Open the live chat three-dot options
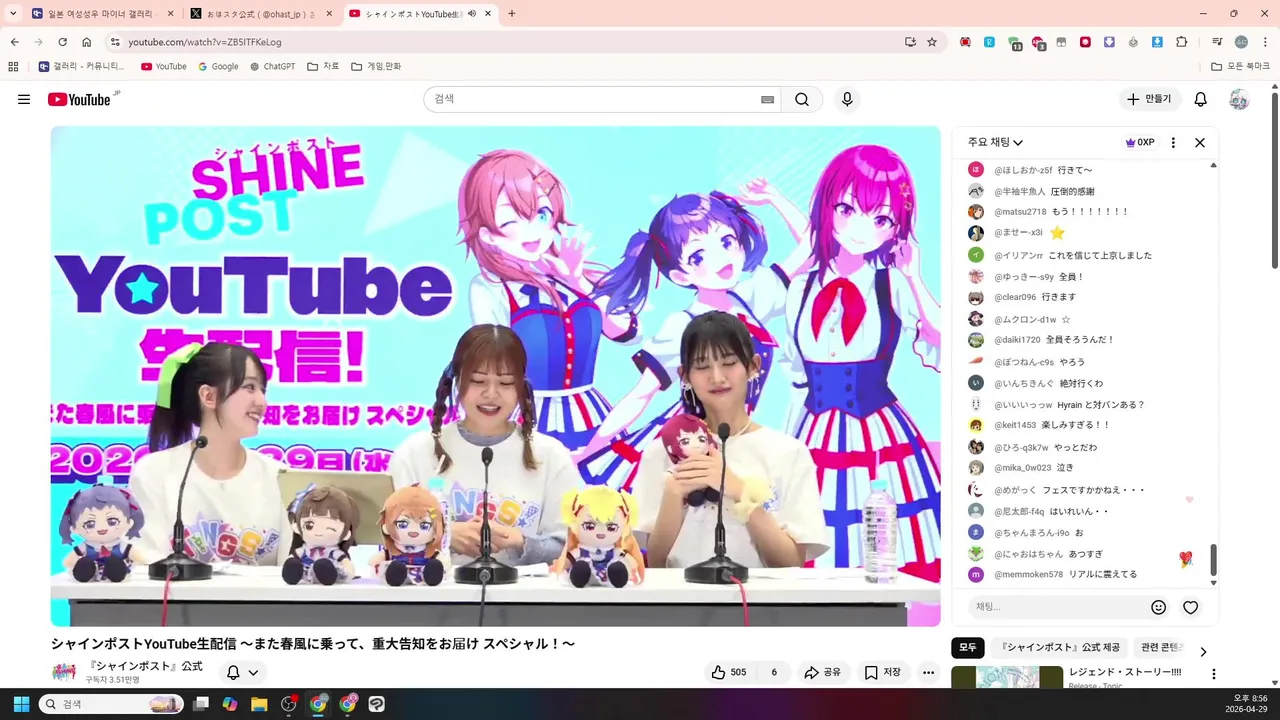1280x720 pixels. point(1173,142)
